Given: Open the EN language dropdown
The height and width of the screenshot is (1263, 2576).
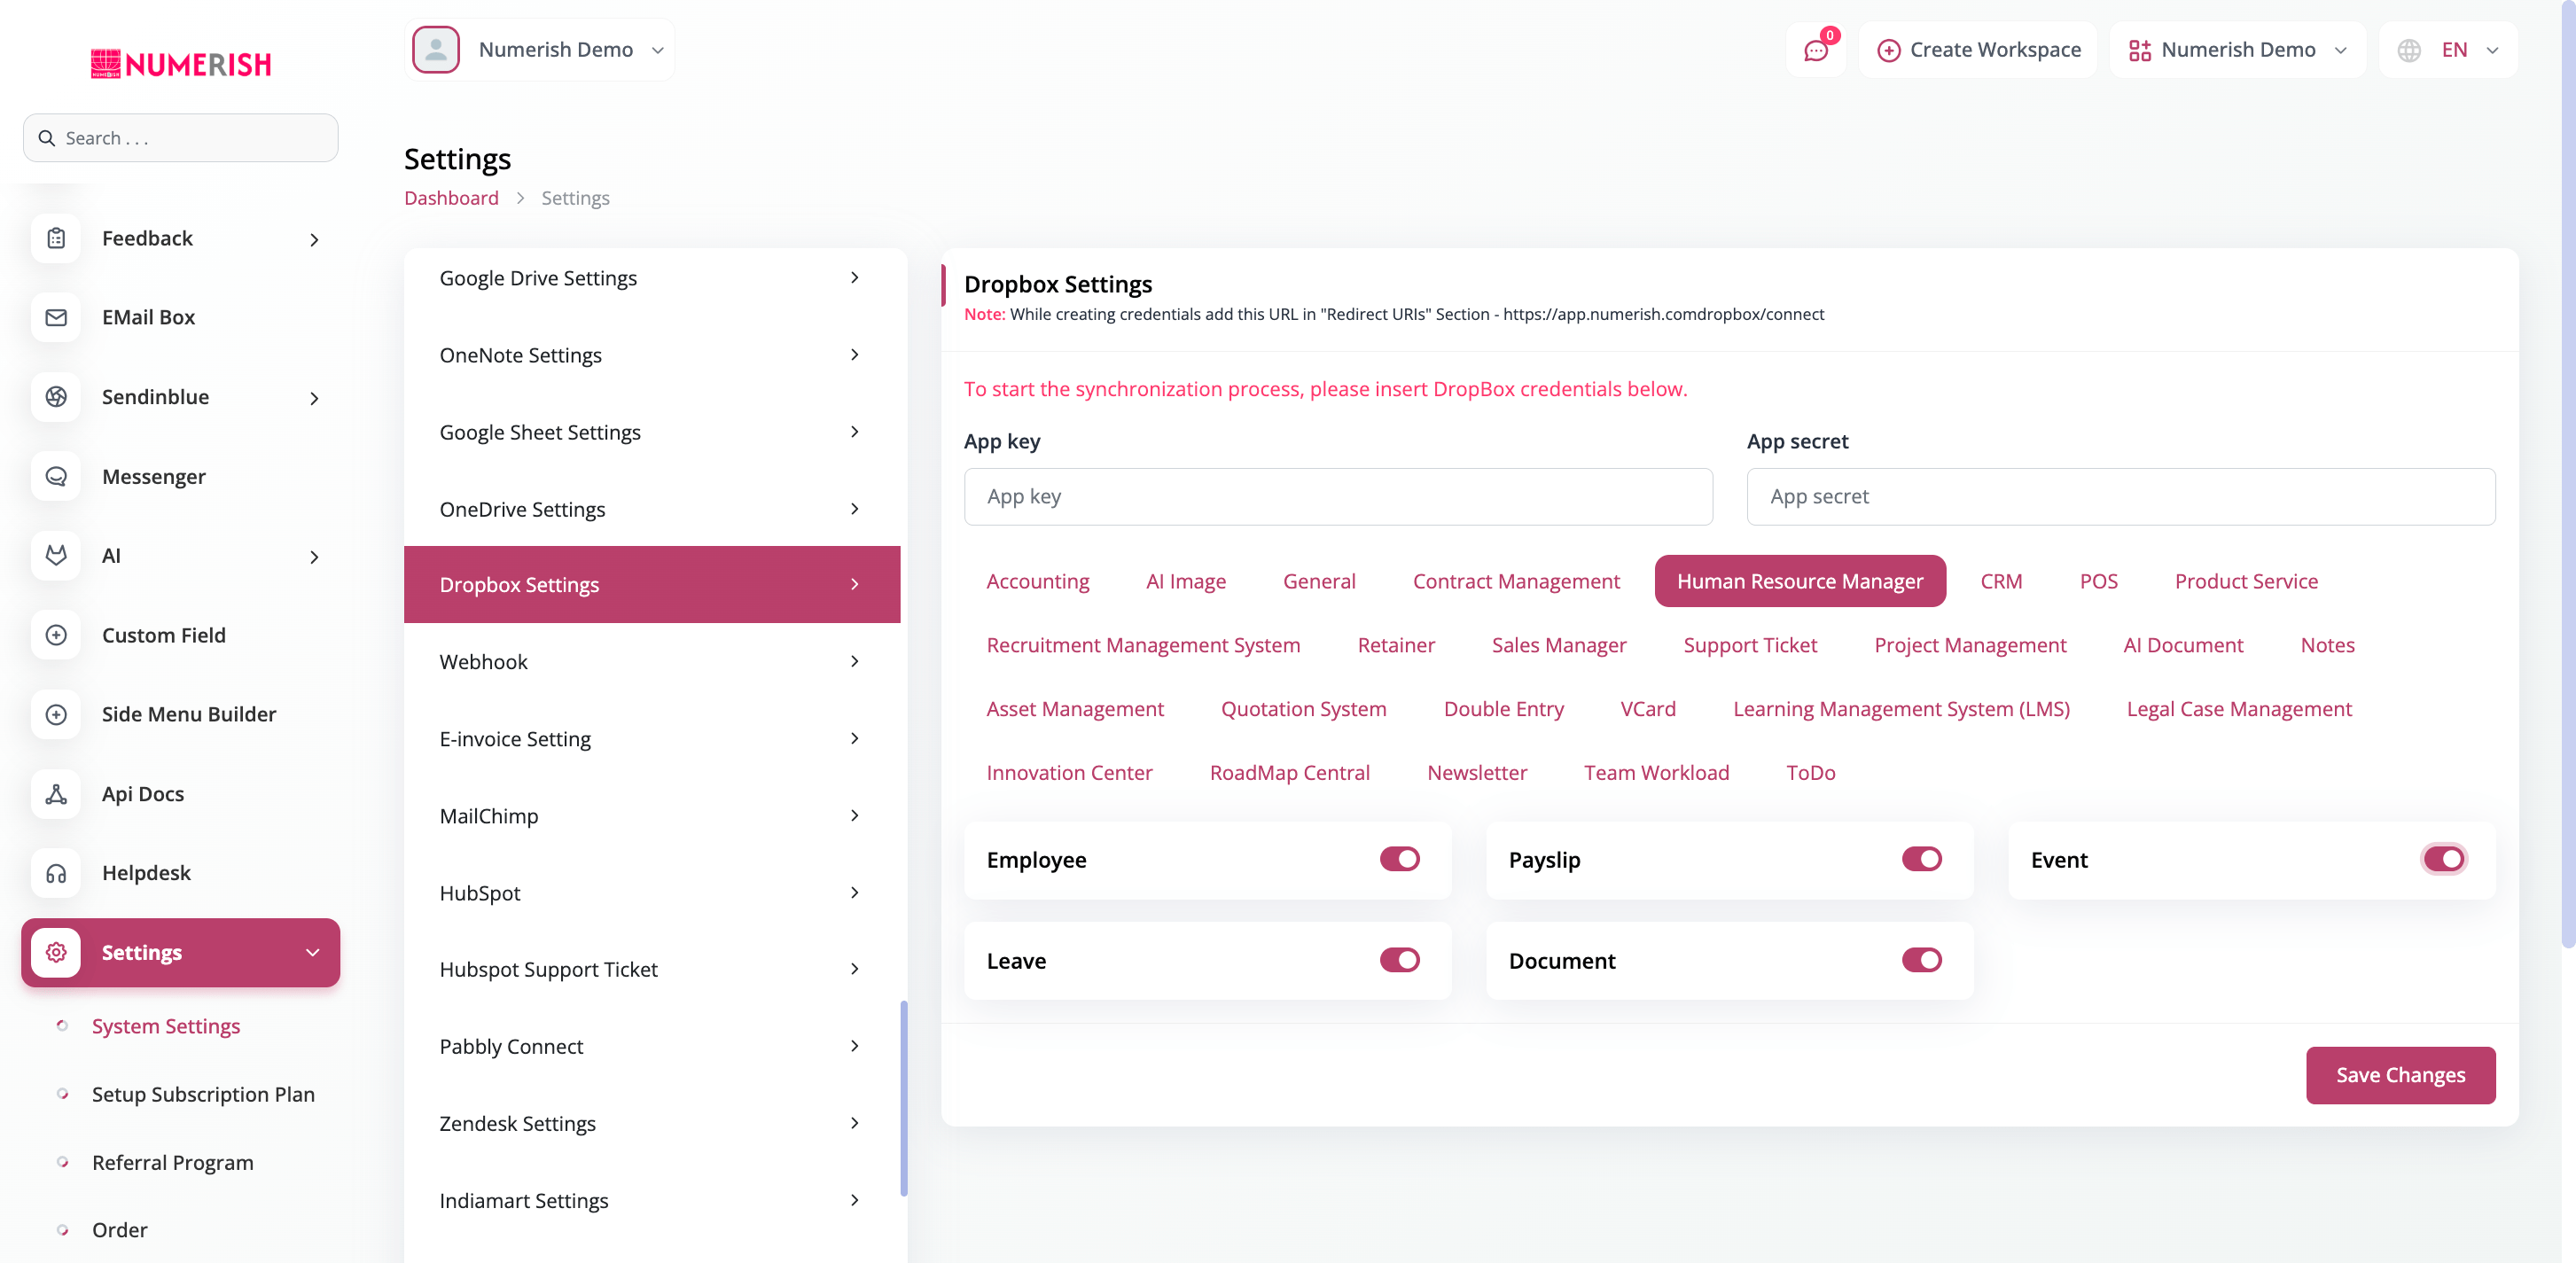Looking at the screenshot, I should tap(2448, 50).
